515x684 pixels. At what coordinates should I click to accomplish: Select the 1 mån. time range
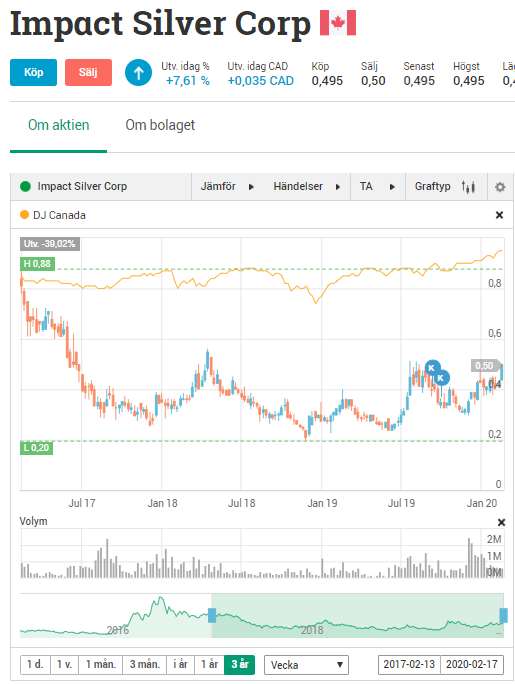pyautogui.click(x=101, y=665)
